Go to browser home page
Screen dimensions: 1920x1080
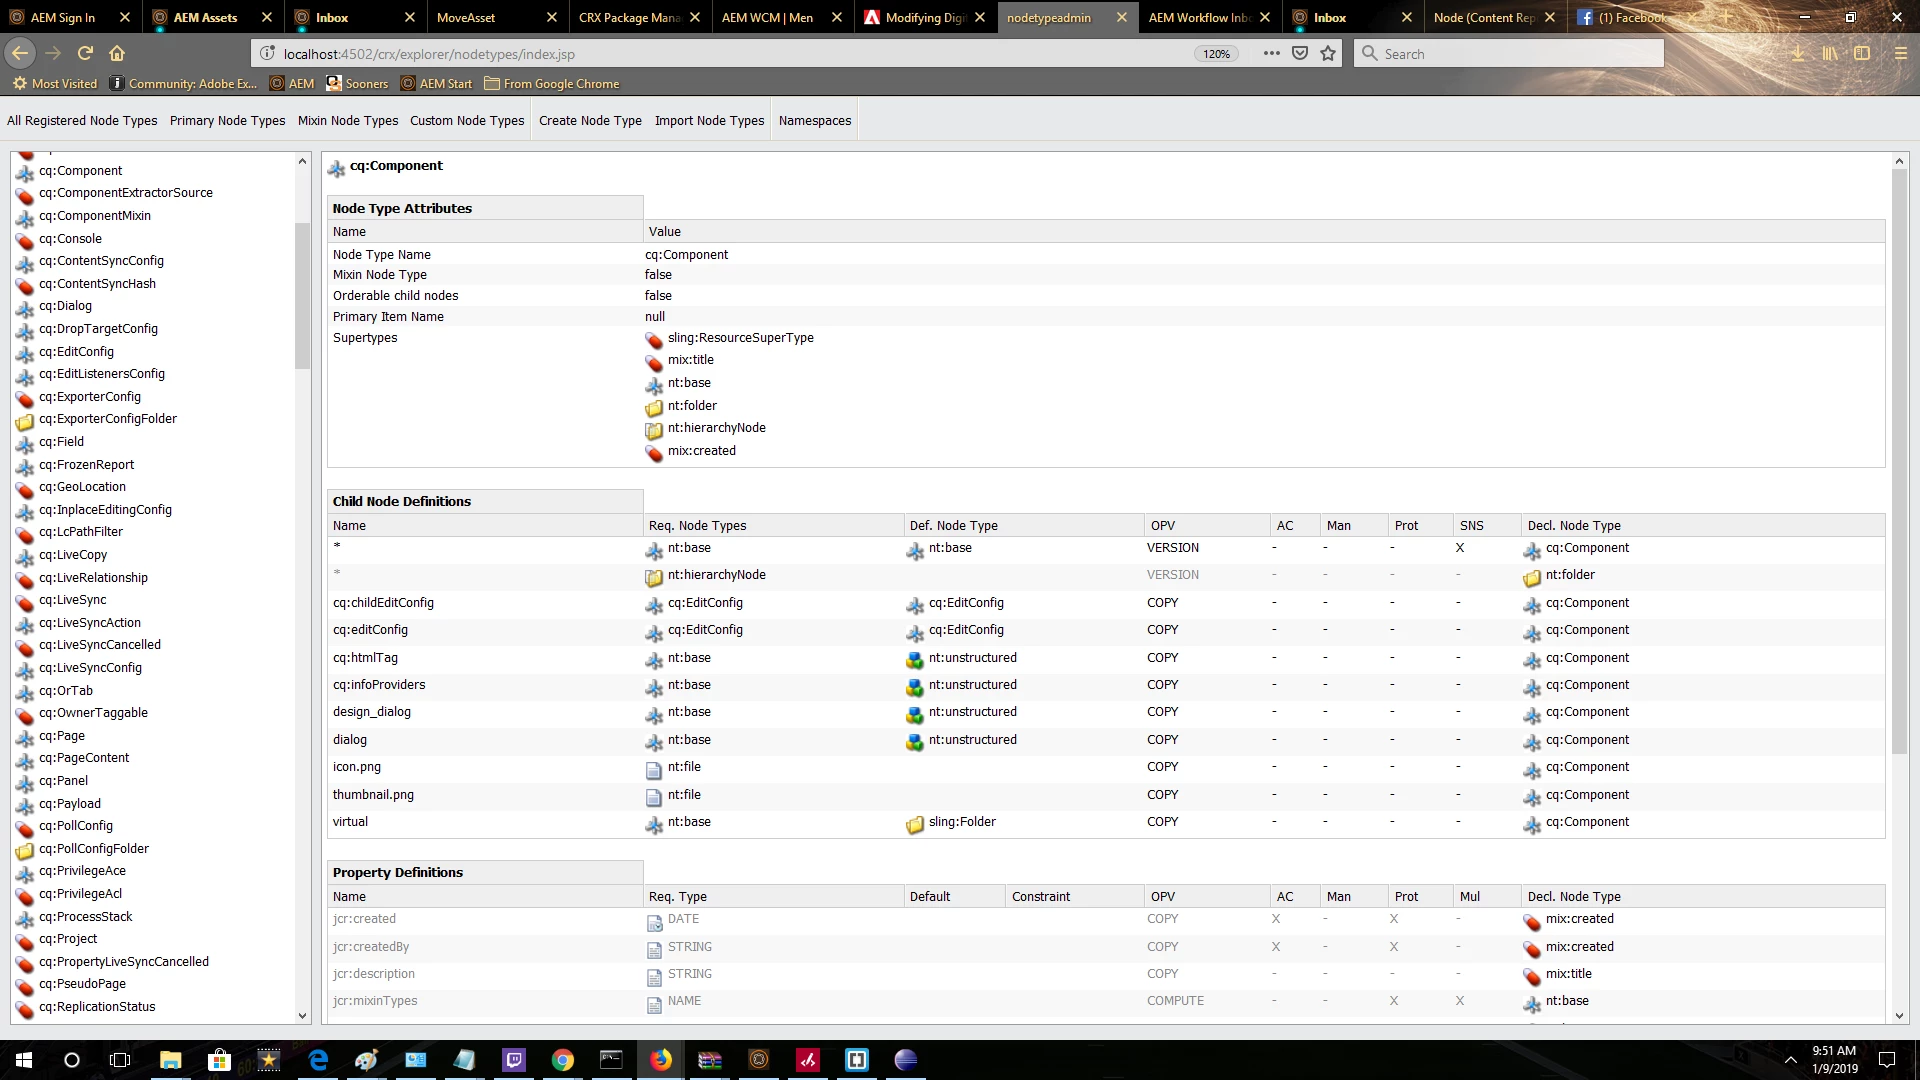coord(117,53)
